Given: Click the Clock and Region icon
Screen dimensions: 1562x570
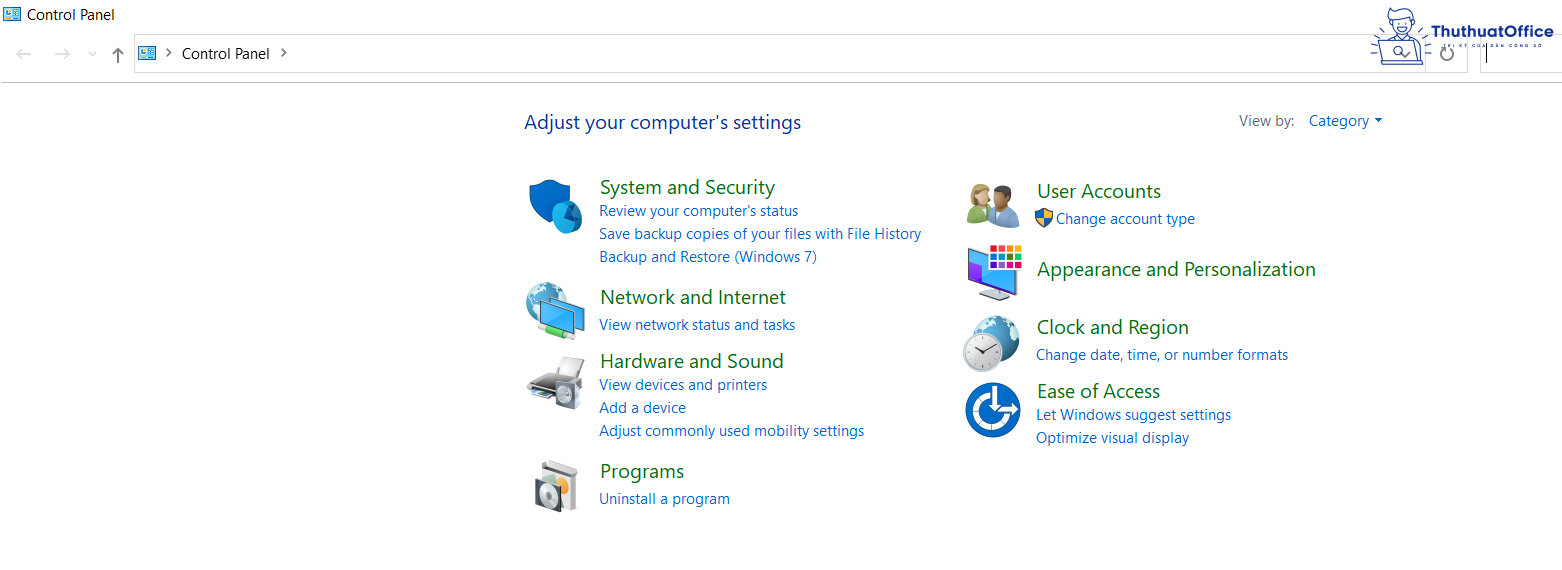Looking at the screenshot, I should tap(991, 343).
